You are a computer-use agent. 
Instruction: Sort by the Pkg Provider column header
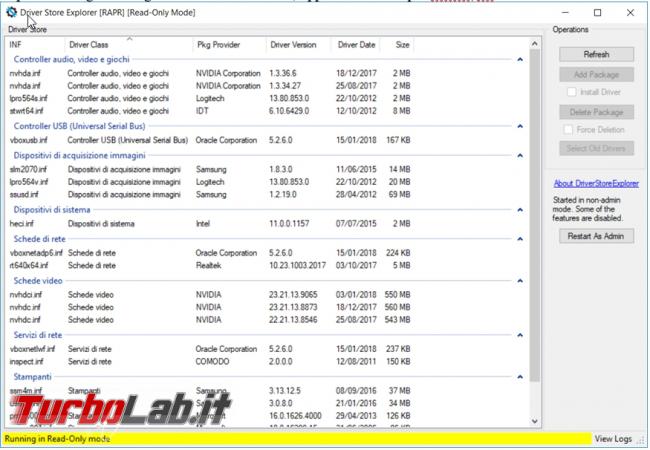pyautogui.click(x=229, y=45)
